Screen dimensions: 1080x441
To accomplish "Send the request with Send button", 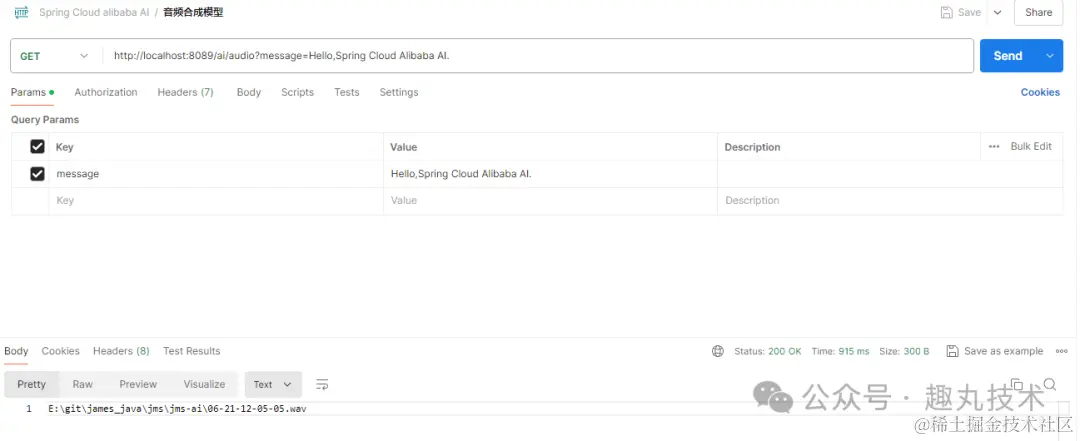I will click(x=1008, y=56).
